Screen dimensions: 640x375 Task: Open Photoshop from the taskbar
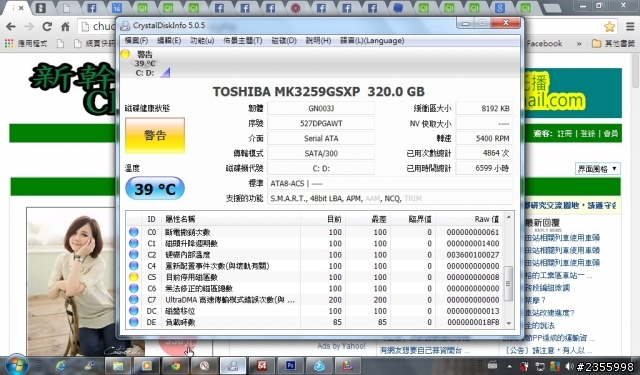click(x=290, y=366)
